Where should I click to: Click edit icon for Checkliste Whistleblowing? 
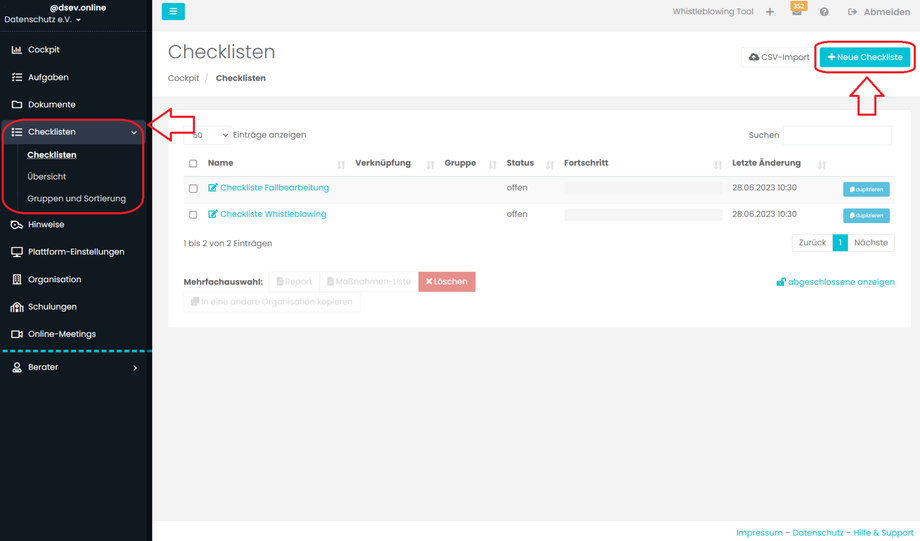(x=213, y=214)
